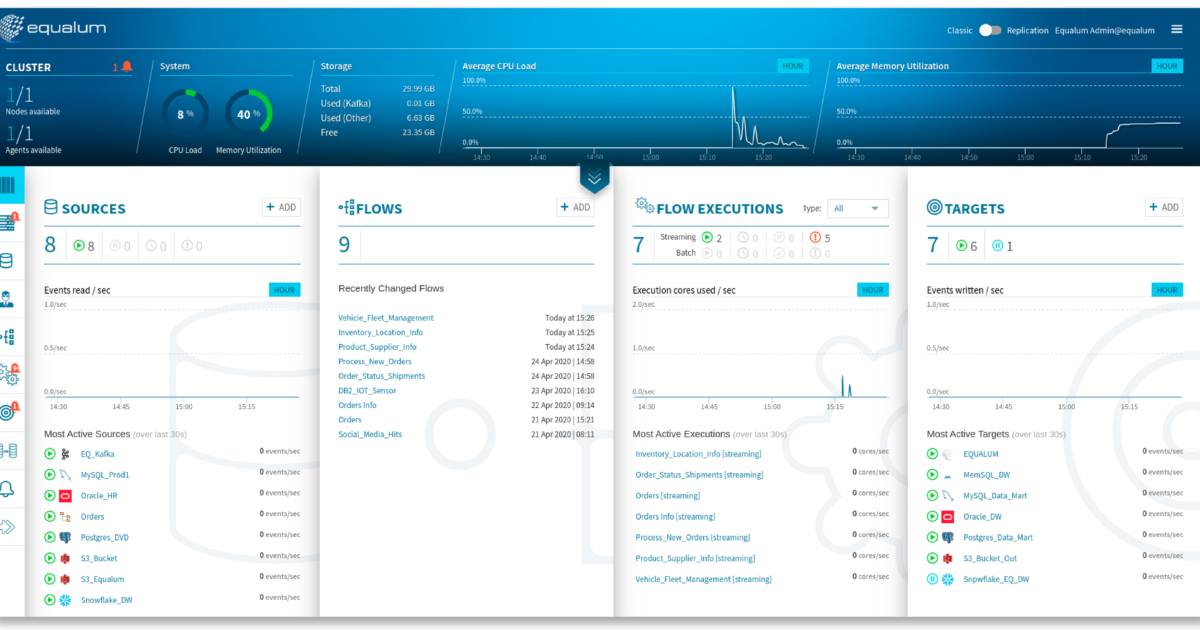Click the streaming running executions icon

point(707,238)
